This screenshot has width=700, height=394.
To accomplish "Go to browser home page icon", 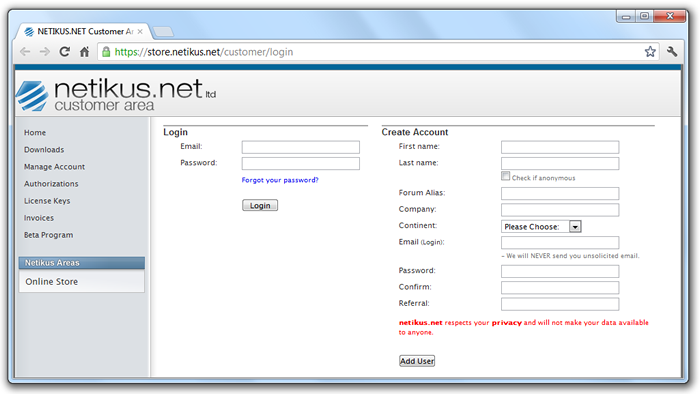I will pyautogui.click(x=84, y=52).
